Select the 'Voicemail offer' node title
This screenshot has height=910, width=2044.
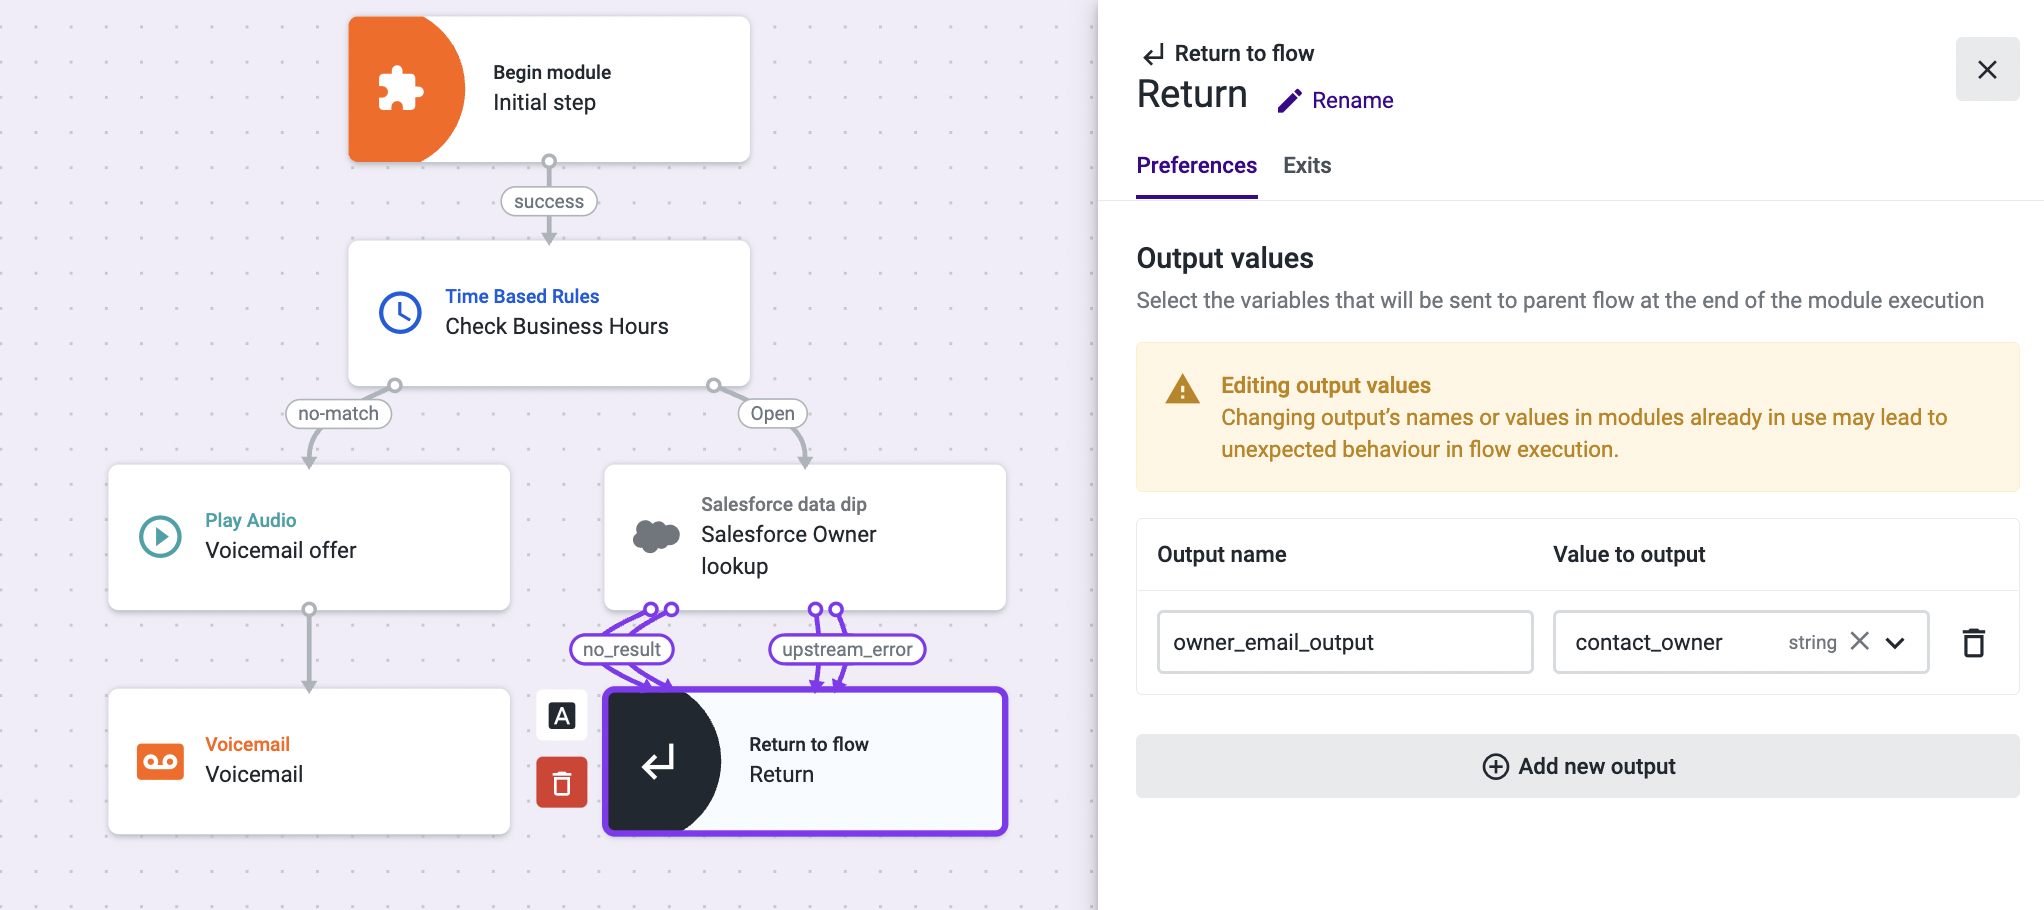[281, 550]
